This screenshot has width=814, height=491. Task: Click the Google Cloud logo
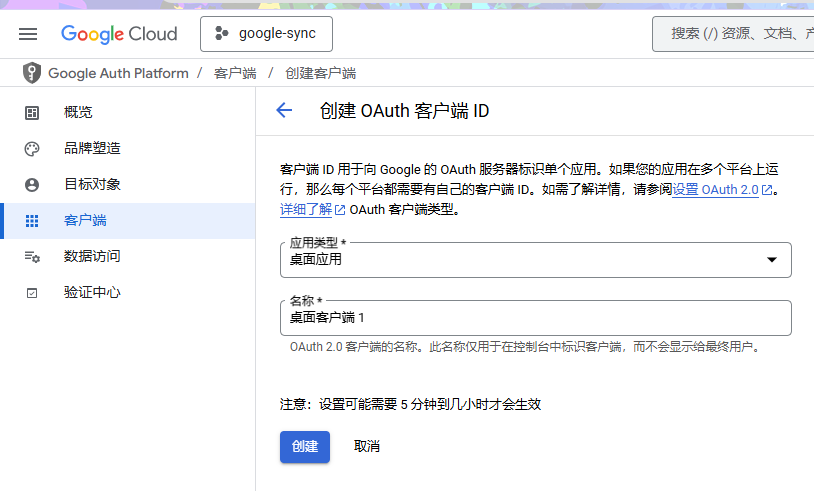pos(119,34)
